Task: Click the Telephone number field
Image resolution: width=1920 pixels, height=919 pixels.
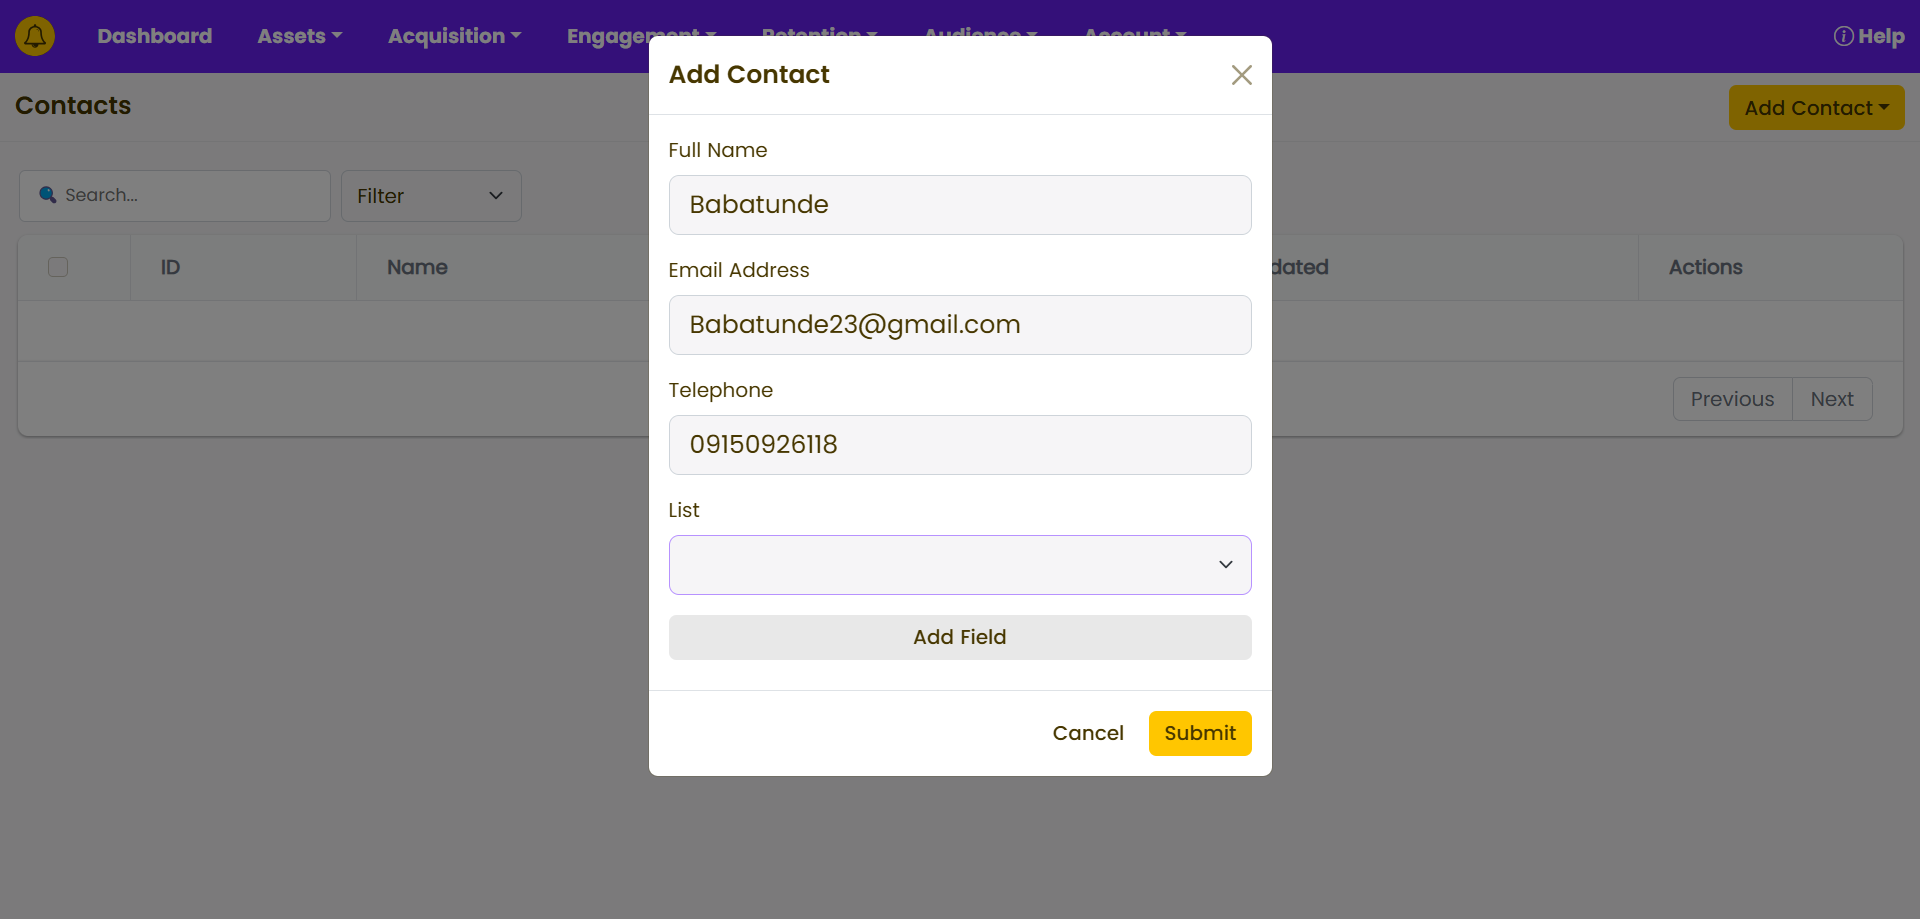Action: coord(959,445)
